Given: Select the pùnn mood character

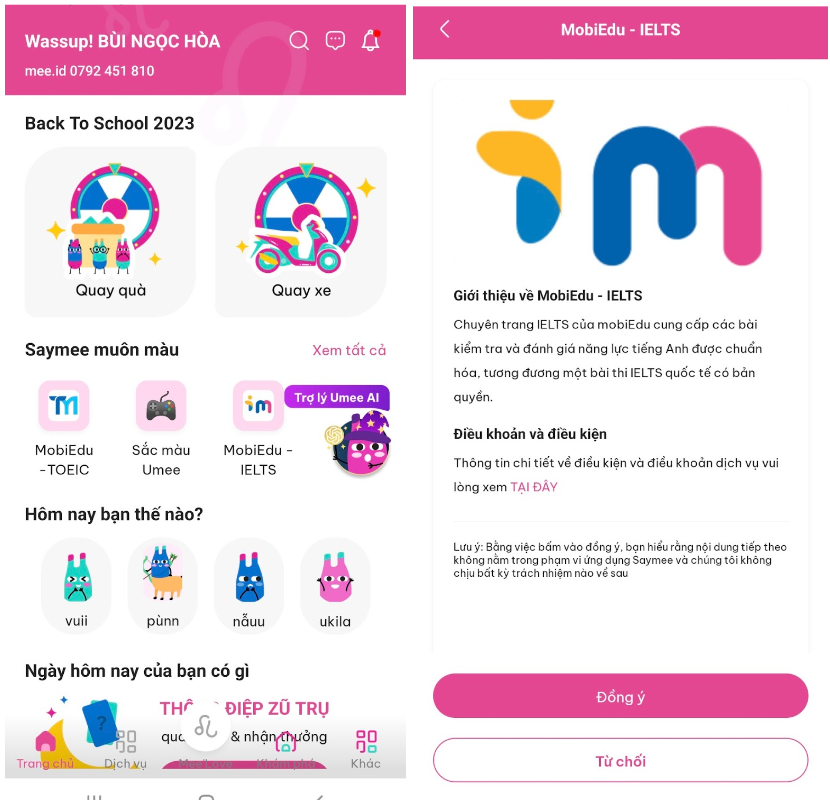Looking at the screenshot, I should tap(163, 585).
